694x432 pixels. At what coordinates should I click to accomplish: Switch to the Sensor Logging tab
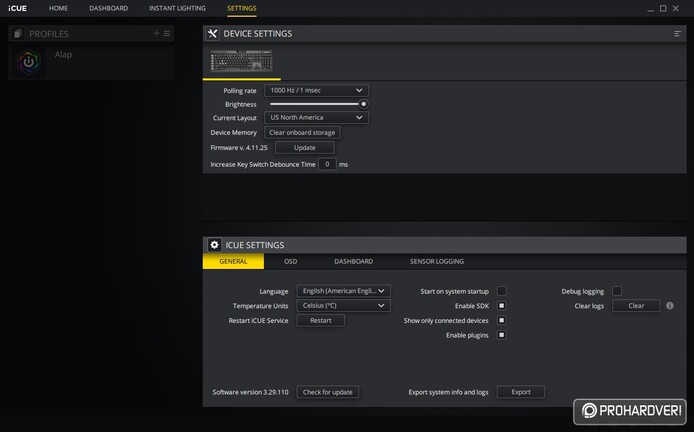436,261
